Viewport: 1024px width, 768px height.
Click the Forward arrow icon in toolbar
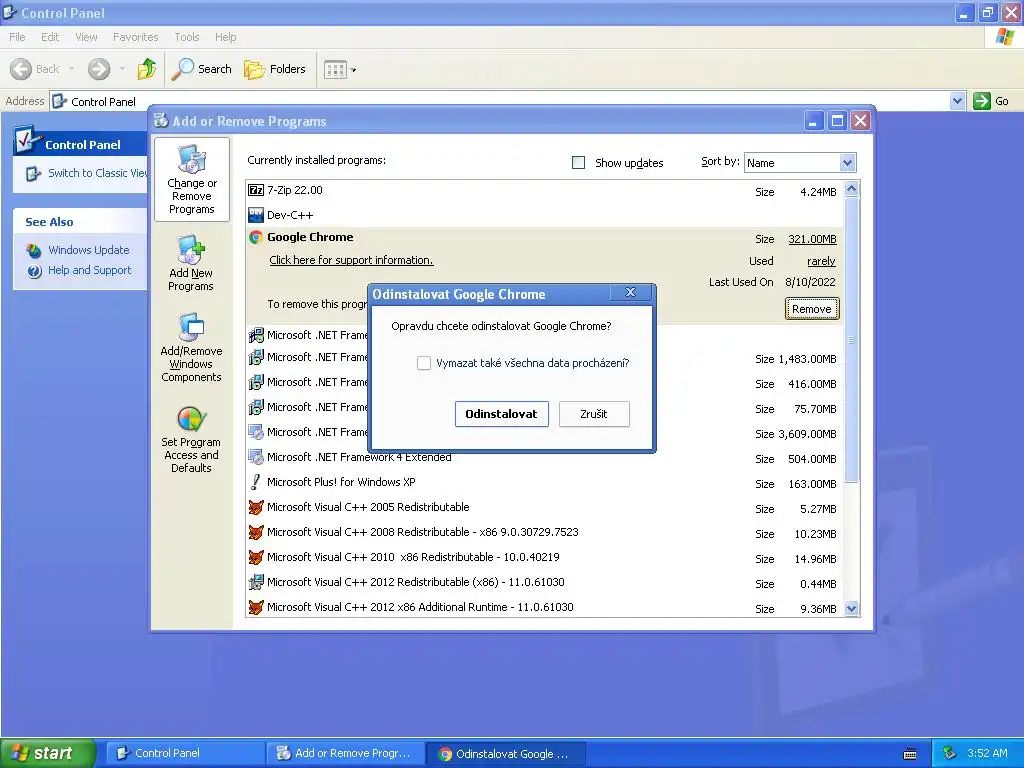(99, 69)
